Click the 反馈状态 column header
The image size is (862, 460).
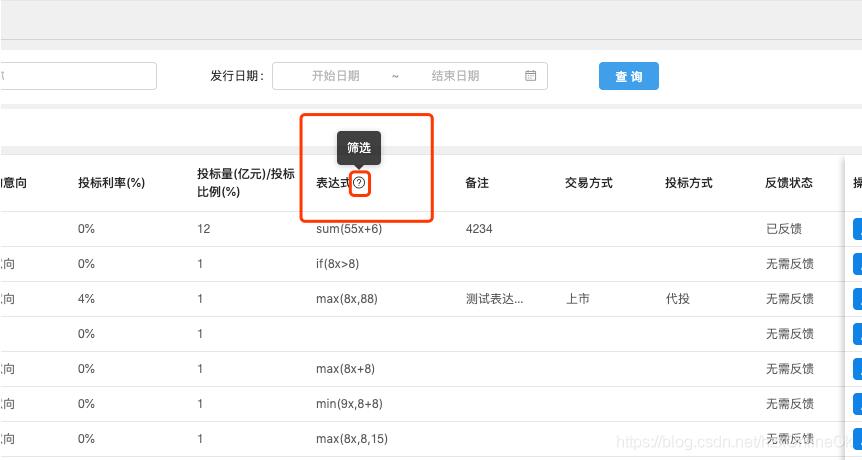(x=788, y=182)
